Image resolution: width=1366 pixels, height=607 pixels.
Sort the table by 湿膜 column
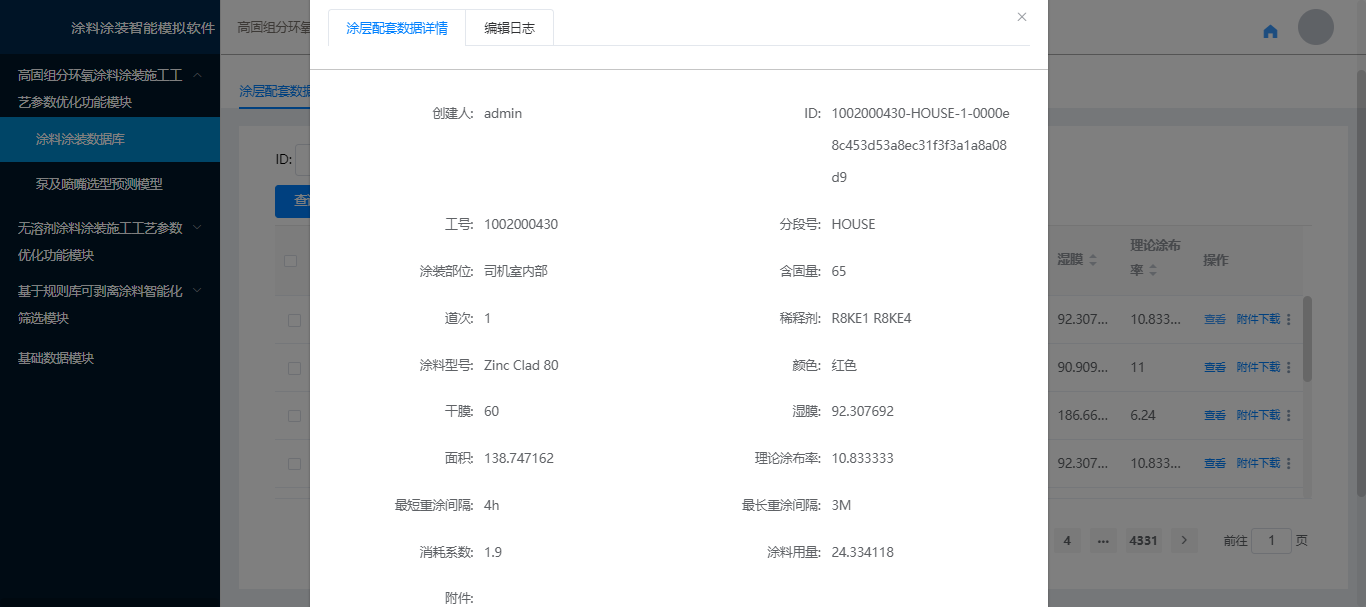coord(1092,260)
